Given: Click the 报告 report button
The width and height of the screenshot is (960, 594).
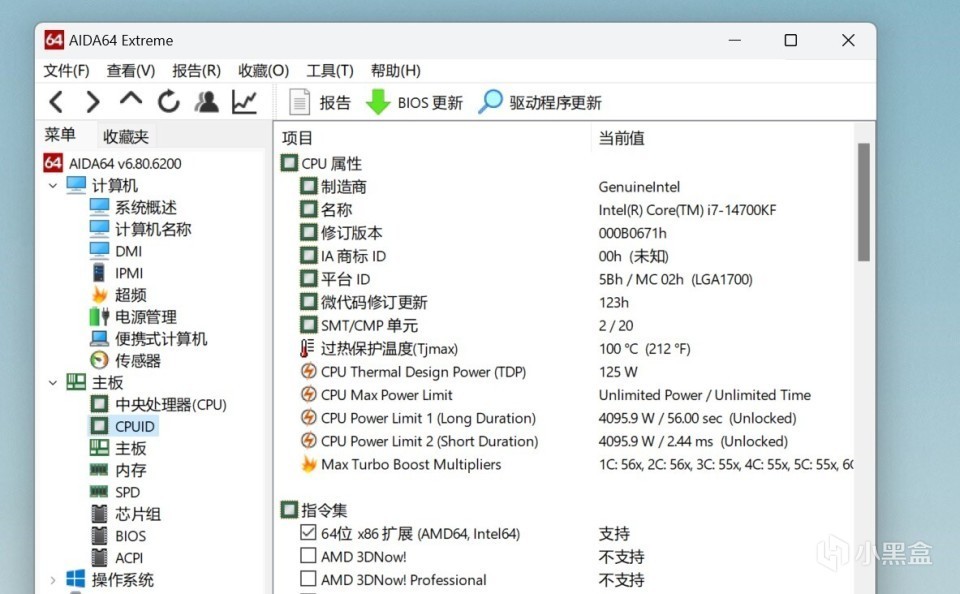Looking at the screenshot, I should coord(320,102).
